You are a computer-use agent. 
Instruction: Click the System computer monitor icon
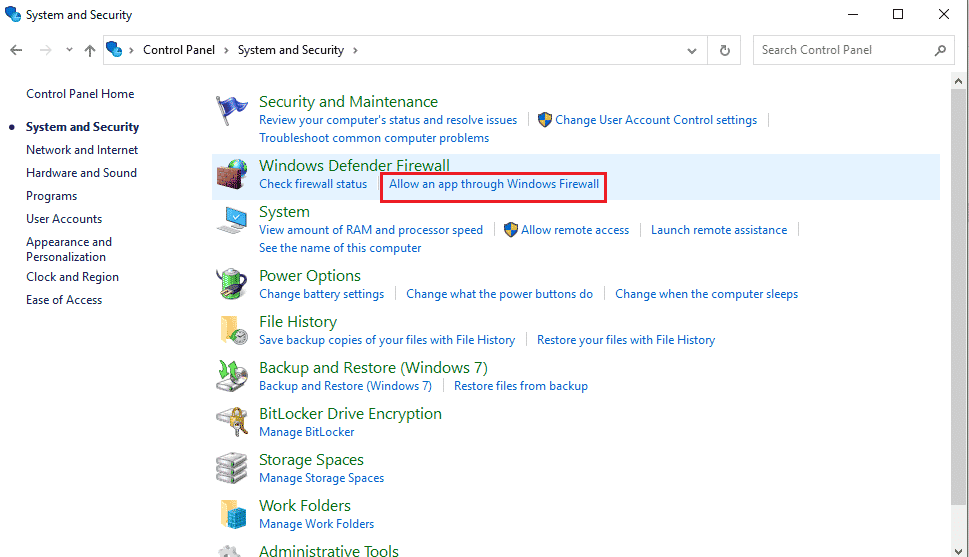232,220
